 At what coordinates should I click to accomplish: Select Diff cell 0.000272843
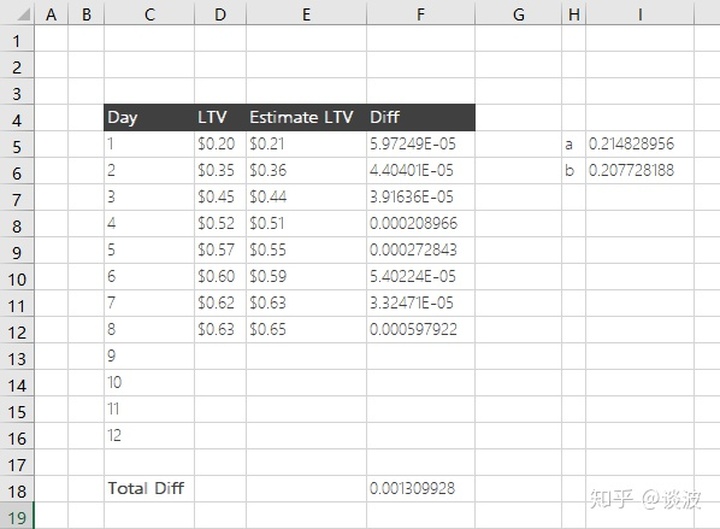(421, 250)
